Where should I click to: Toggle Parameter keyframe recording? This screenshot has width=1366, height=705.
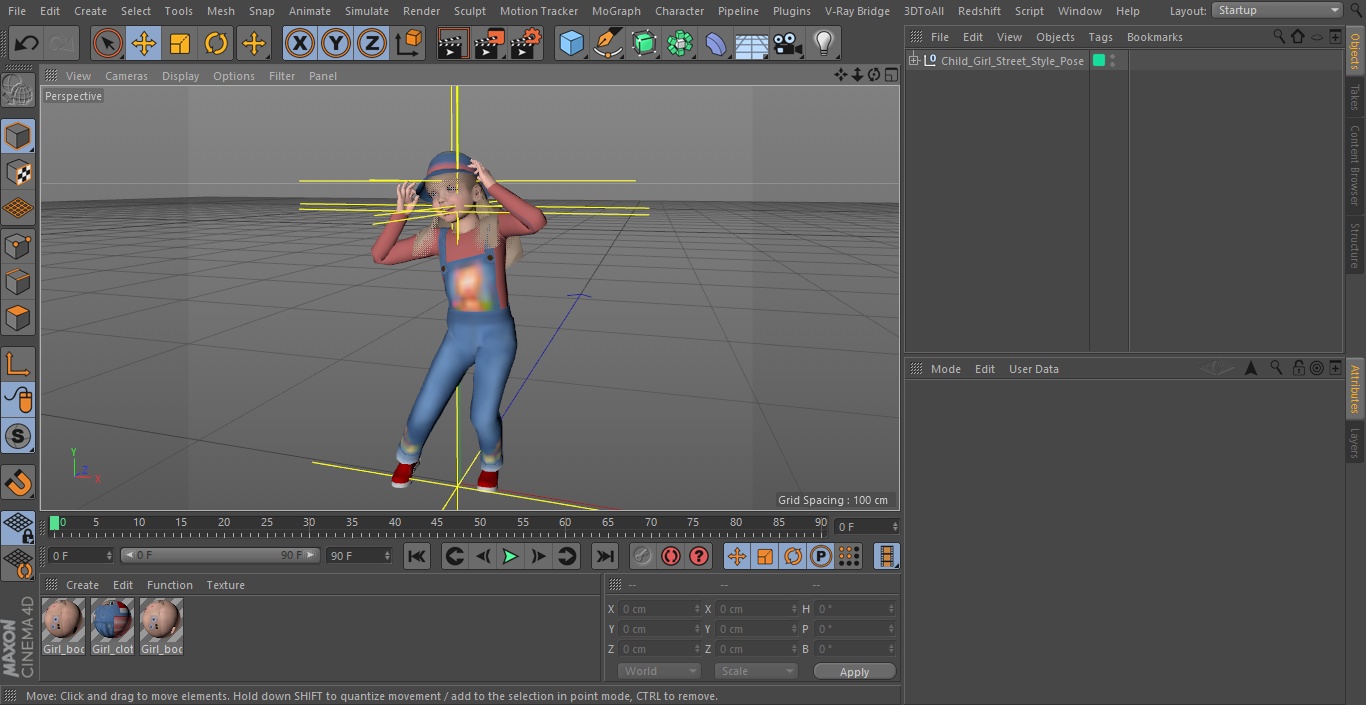821,556
